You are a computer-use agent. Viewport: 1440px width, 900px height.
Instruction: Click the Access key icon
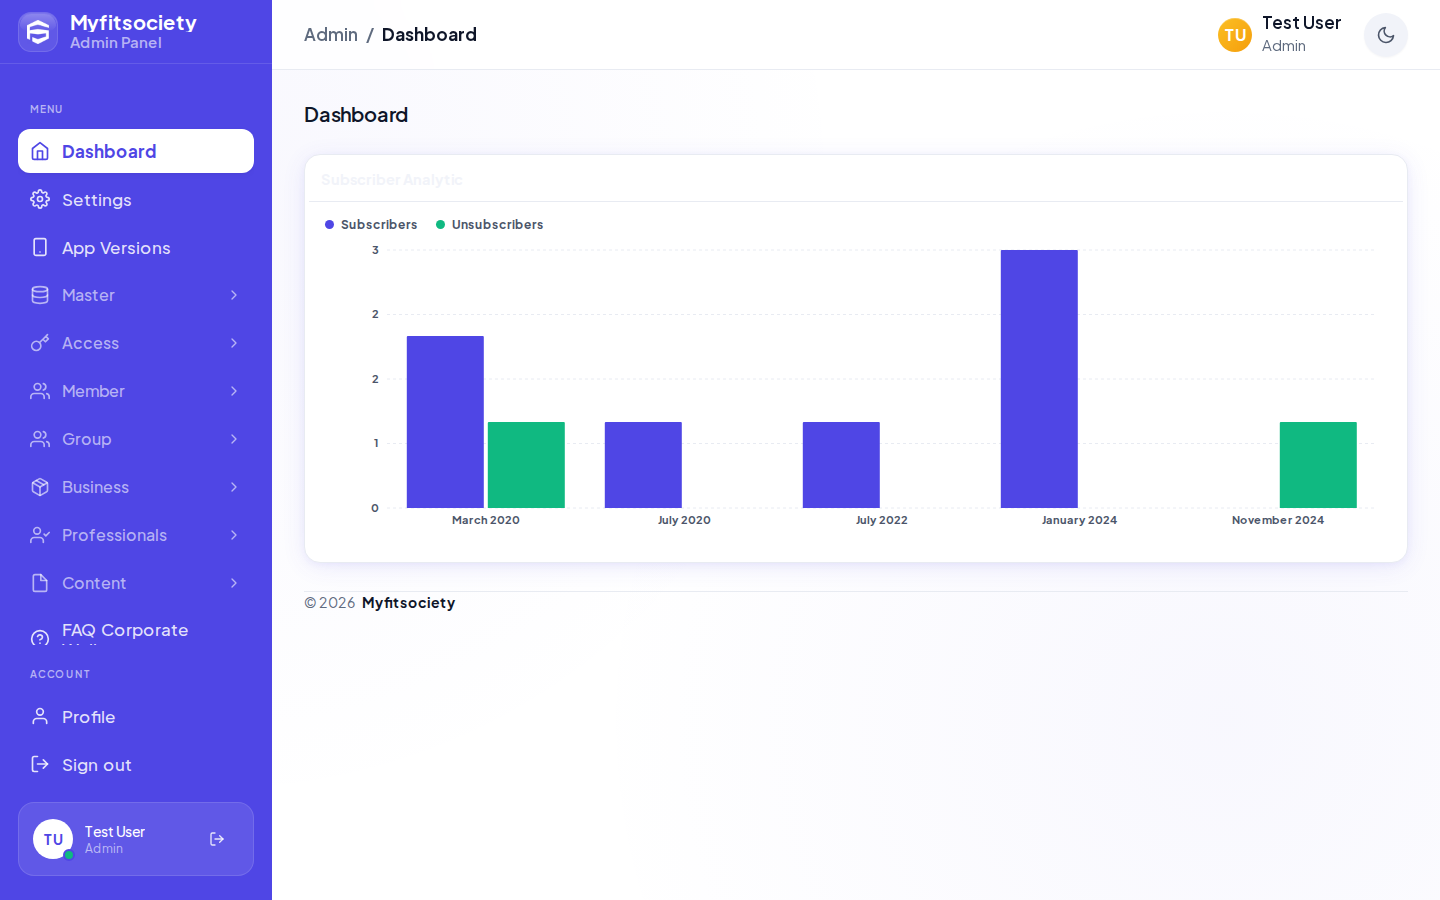click(x=40, y=343)
